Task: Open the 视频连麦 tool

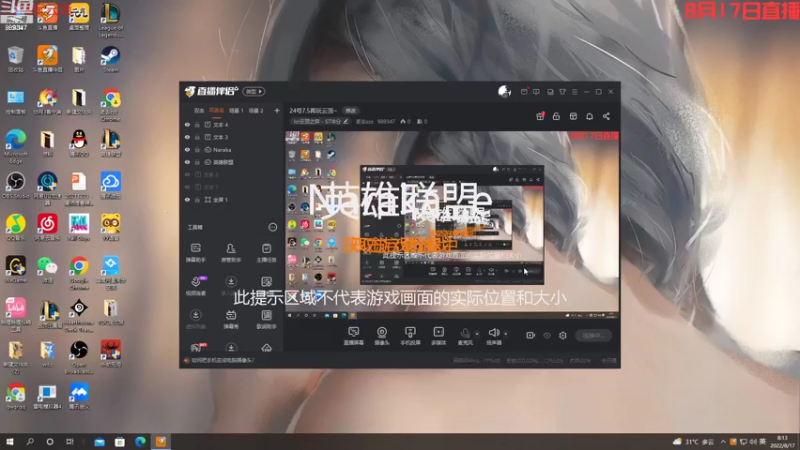Action: pos(195,286)
